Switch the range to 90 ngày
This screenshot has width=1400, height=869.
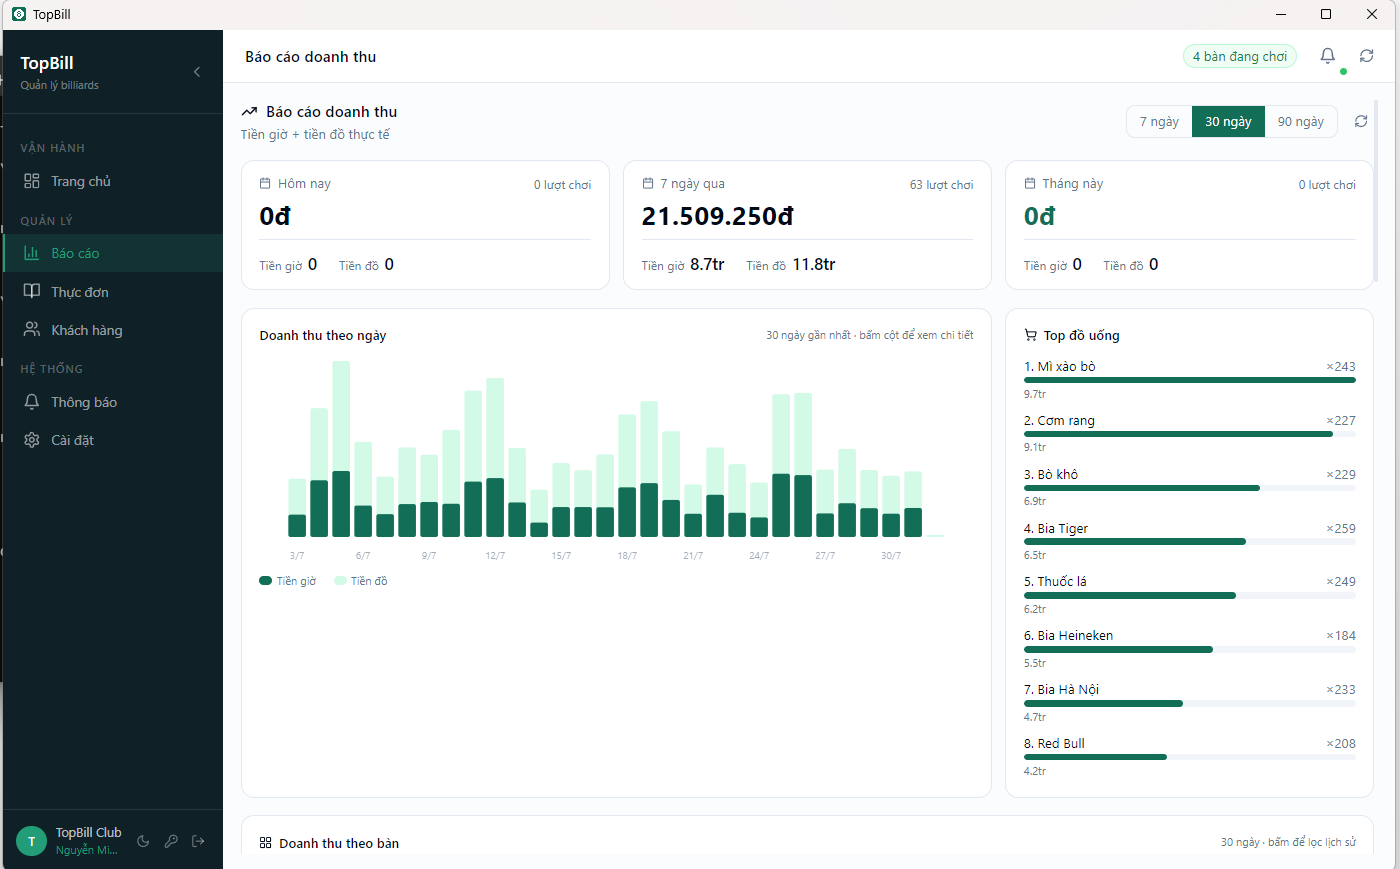click(1301, 121)
